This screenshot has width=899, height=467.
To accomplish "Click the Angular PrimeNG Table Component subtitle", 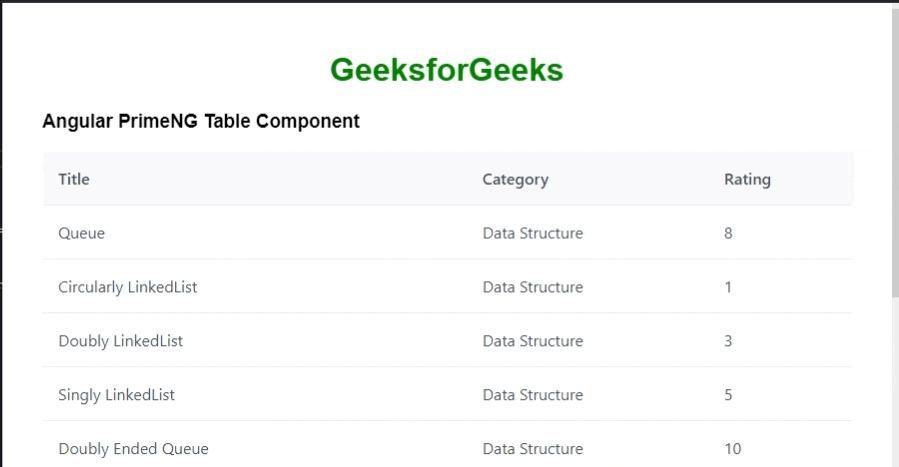I will 201,122.
